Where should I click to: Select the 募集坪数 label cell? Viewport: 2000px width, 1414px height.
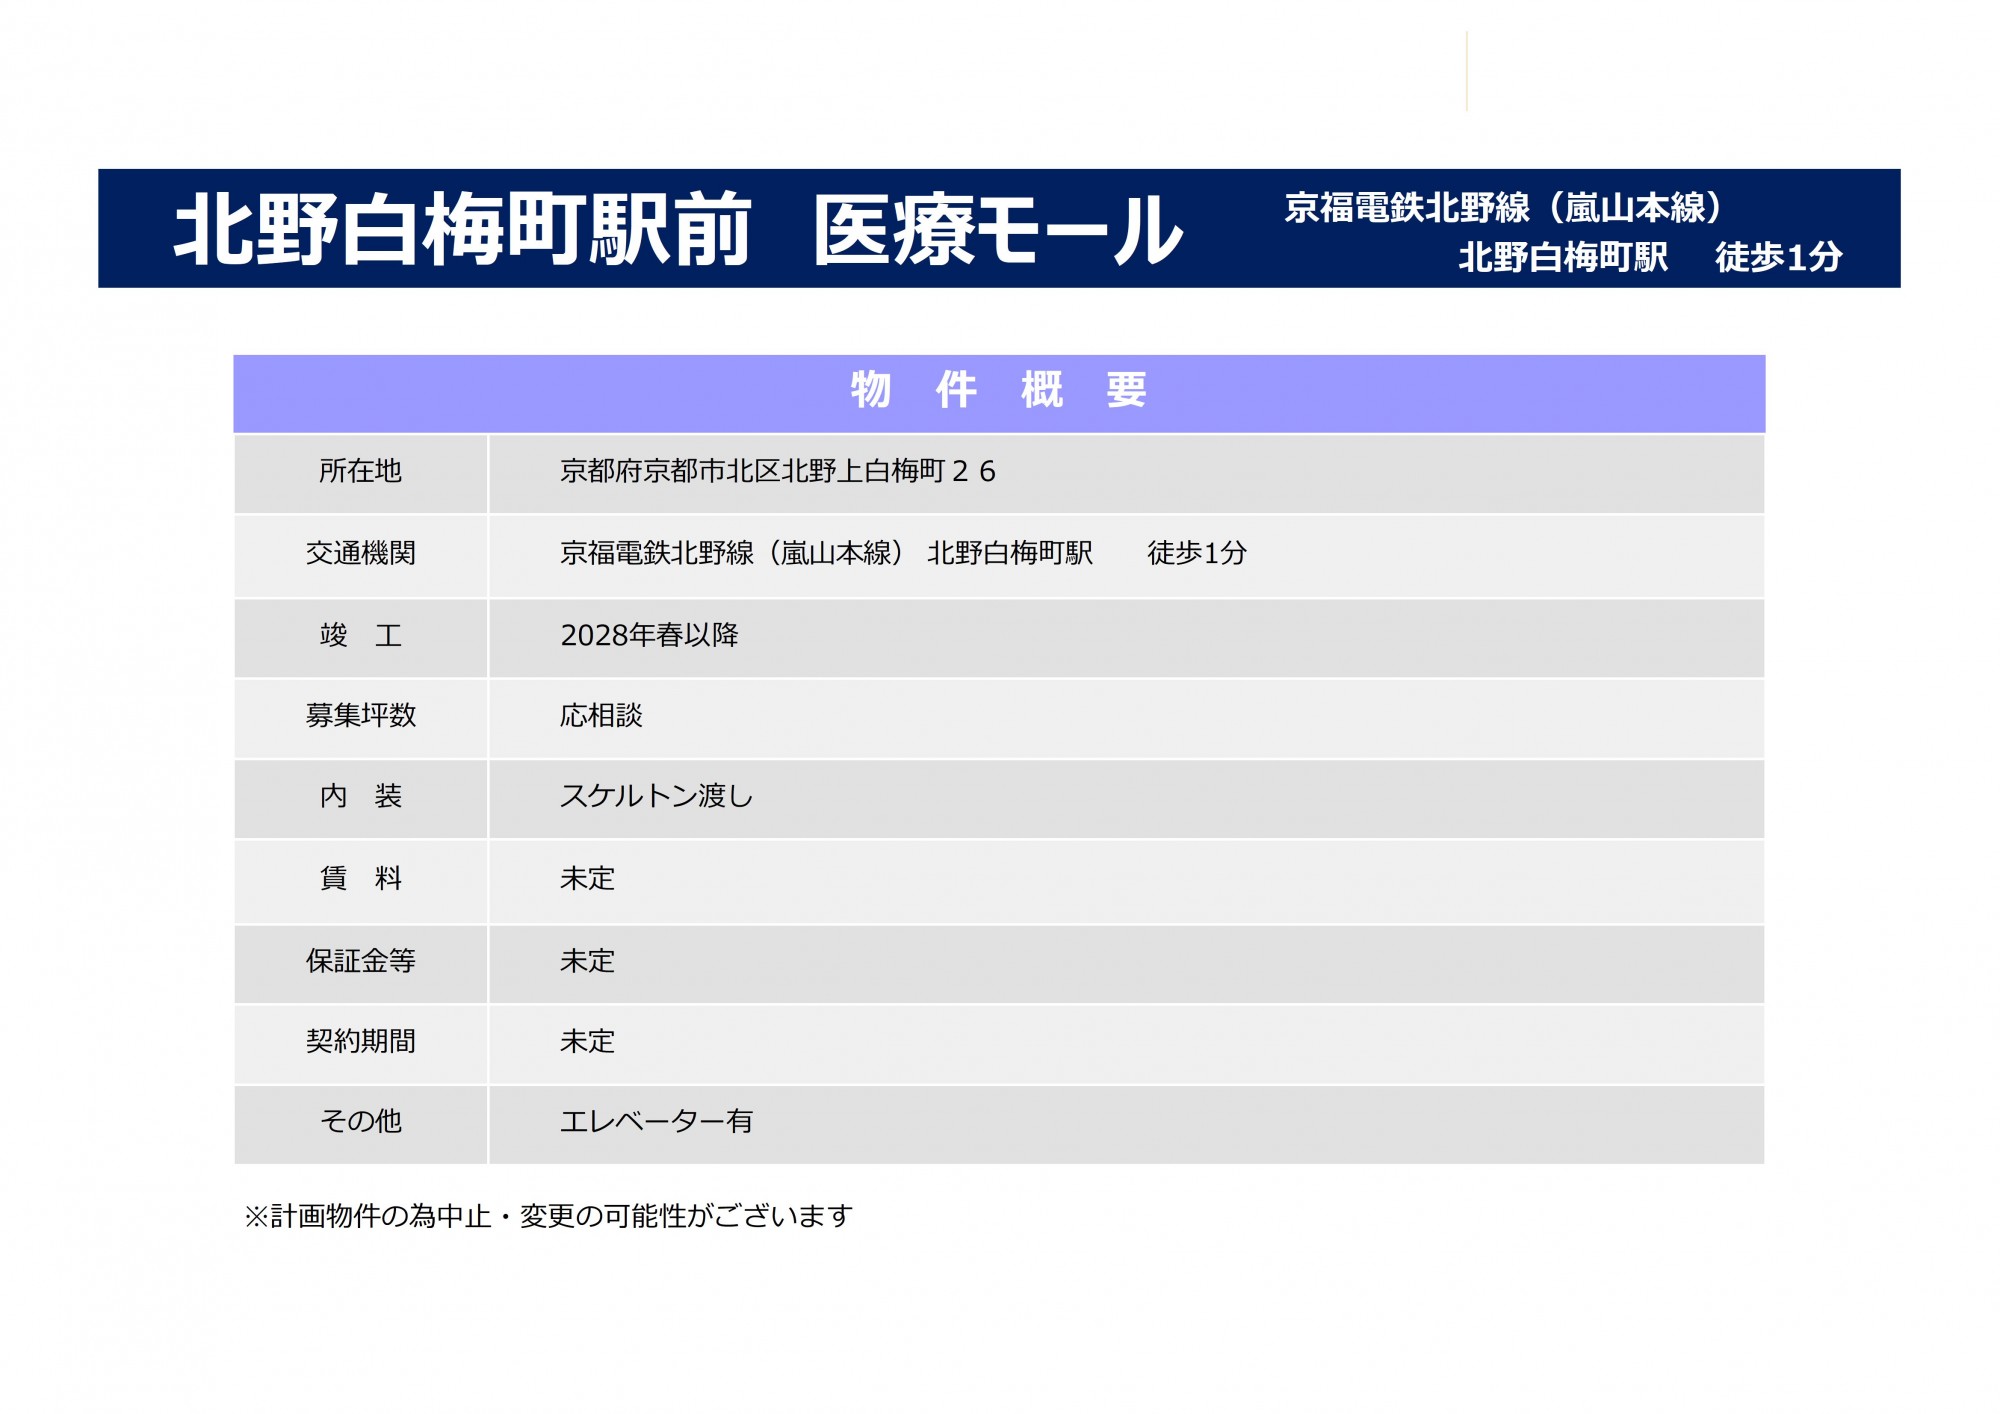point(360,715)
